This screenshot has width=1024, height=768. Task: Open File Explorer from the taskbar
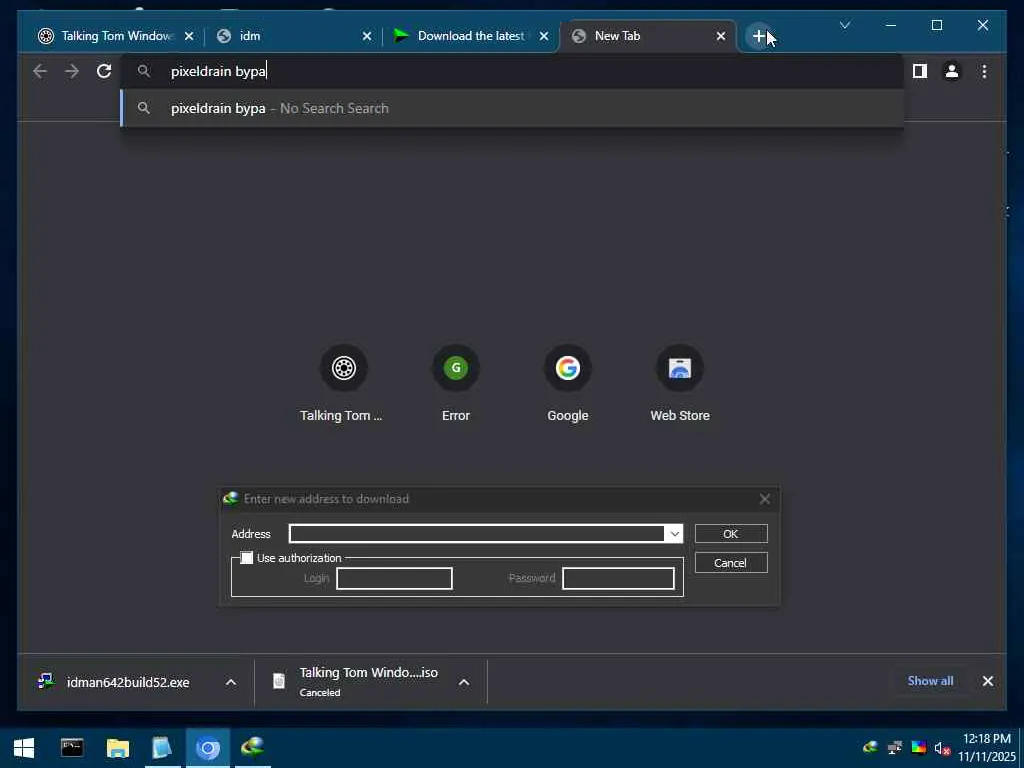coord(118,748)
